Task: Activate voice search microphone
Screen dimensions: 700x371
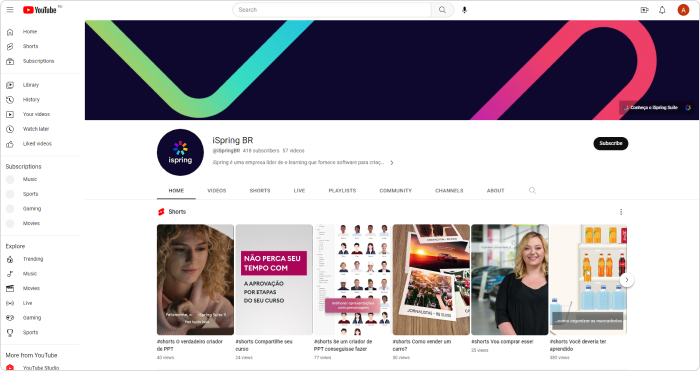Action: (464, 10)
